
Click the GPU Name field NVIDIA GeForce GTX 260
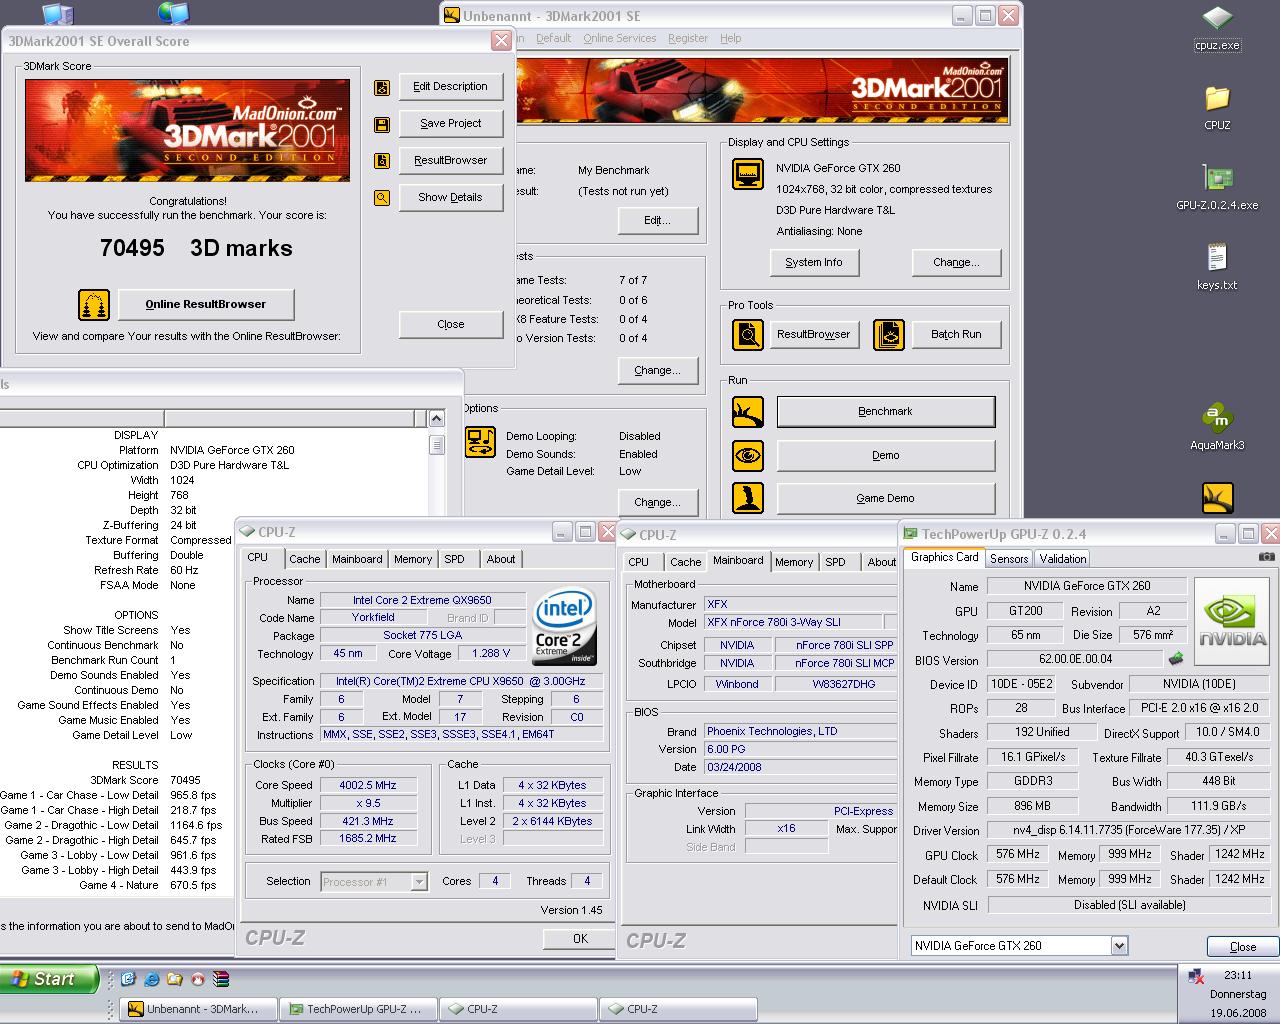pyautogui.click(x=1087, y=586)
